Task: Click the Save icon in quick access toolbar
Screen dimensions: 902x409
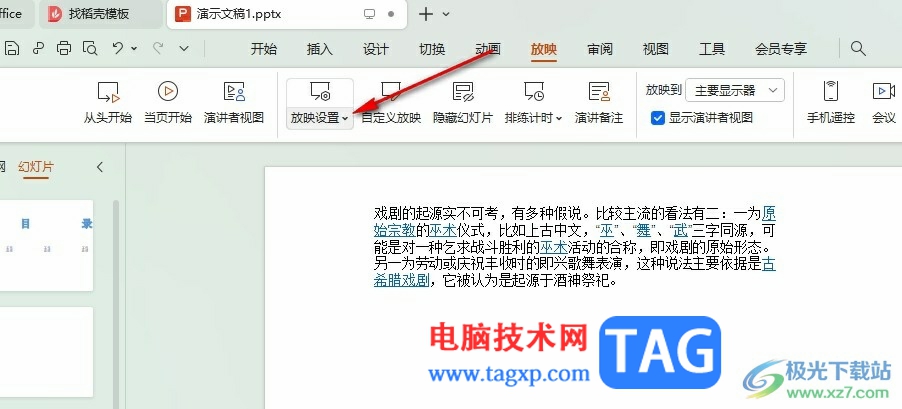Action: [12, 49]
